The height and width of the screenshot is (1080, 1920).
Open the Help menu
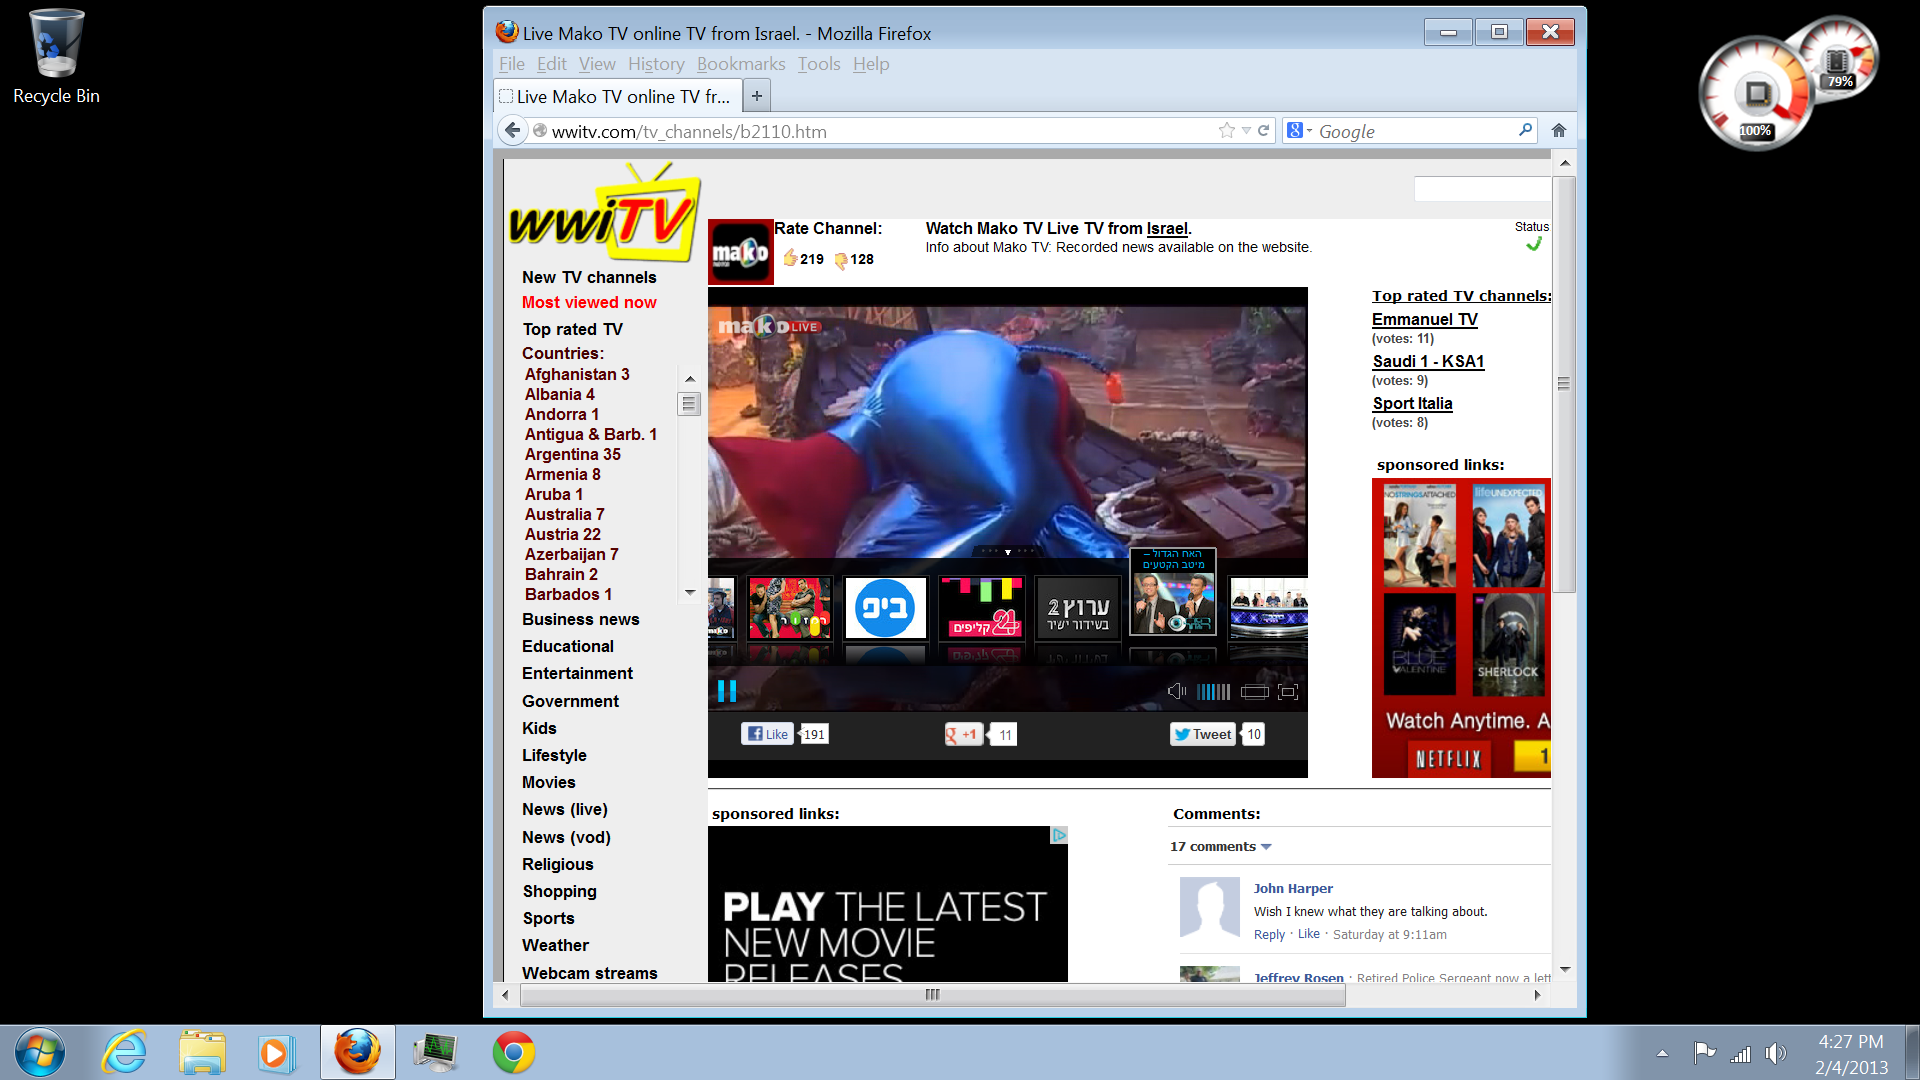pyautogui.click(x=871, y=64)
